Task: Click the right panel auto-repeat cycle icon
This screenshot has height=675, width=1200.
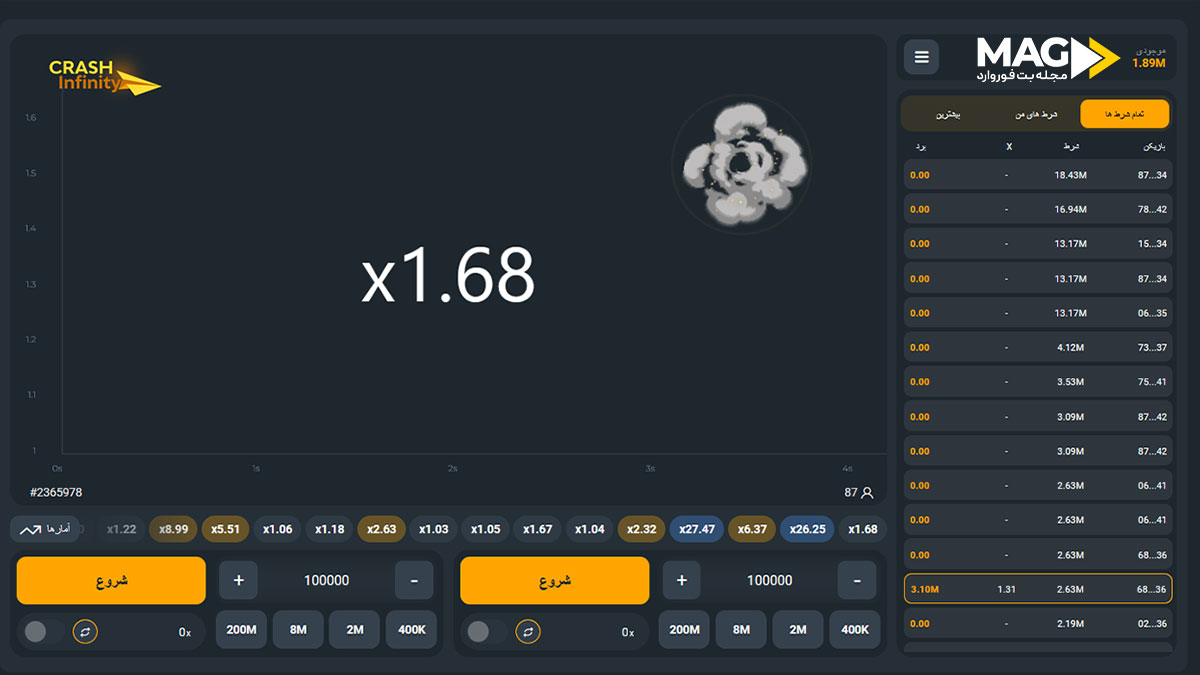Action: pos(528,632)
